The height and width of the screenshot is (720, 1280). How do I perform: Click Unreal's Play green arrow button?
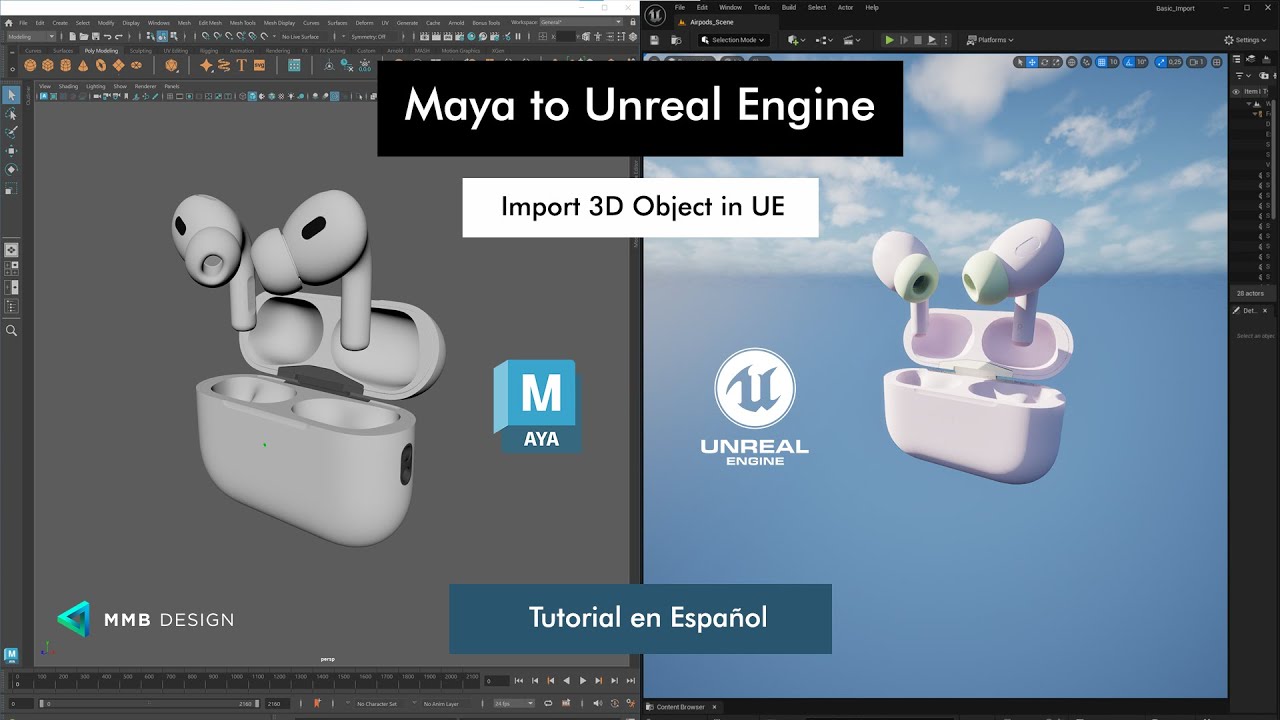tap(889, 40)
